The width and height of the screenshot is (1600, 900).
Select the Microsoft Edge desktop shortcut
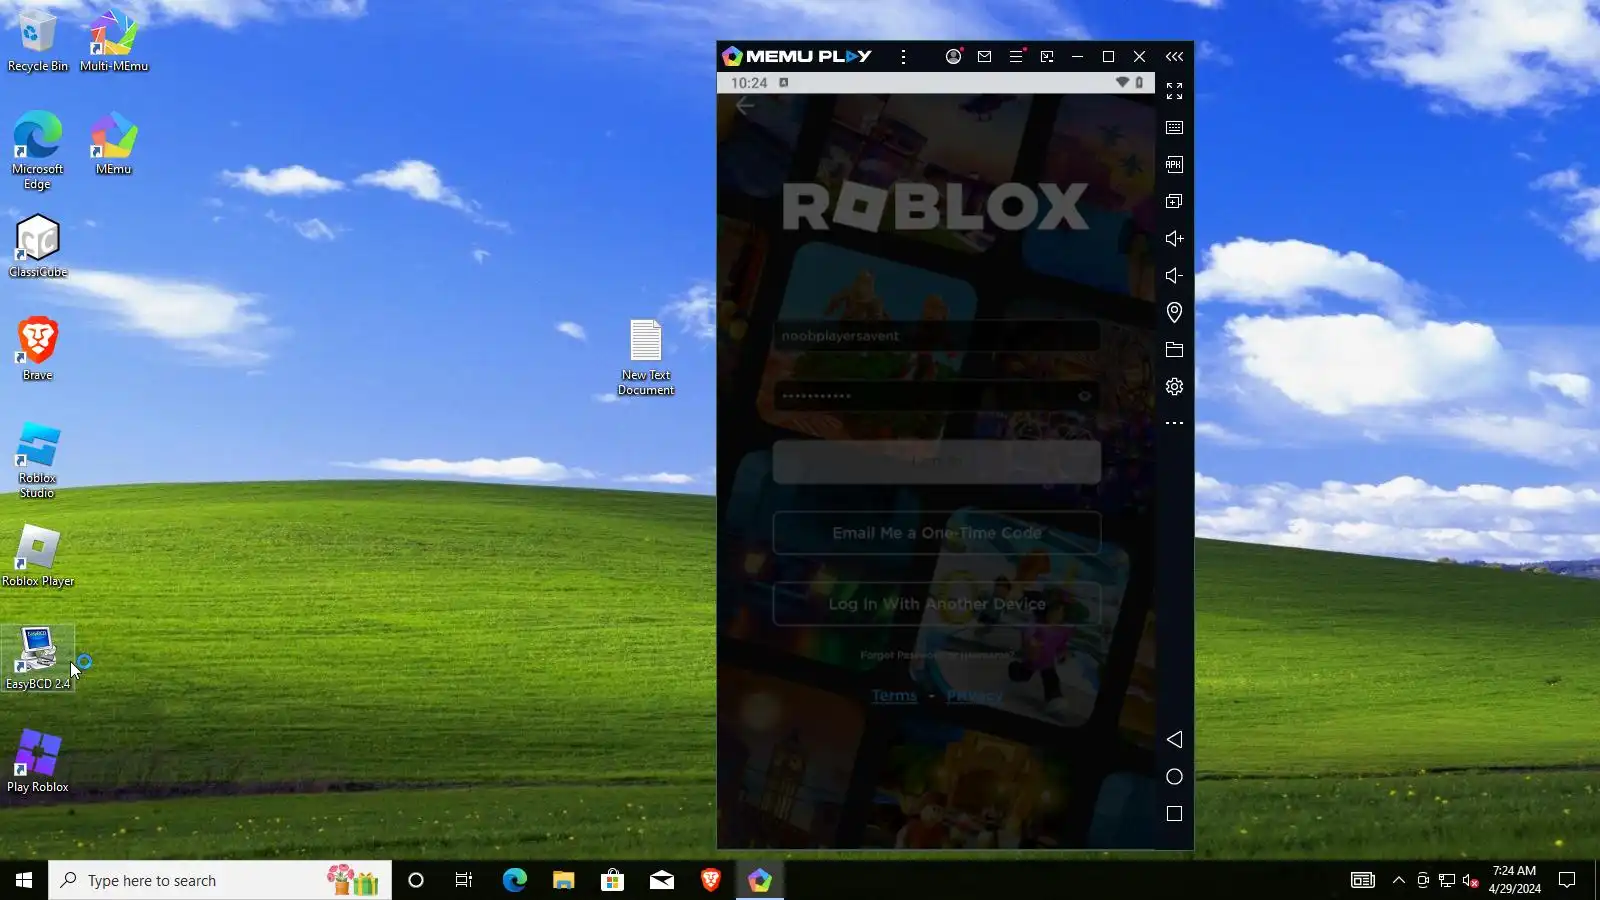tap(38, 150)
